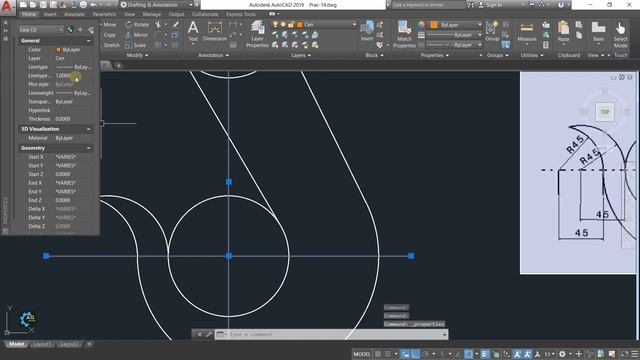Expand the Annotation panel flyout
Screen dimensions: 640x360
point(213,55)
